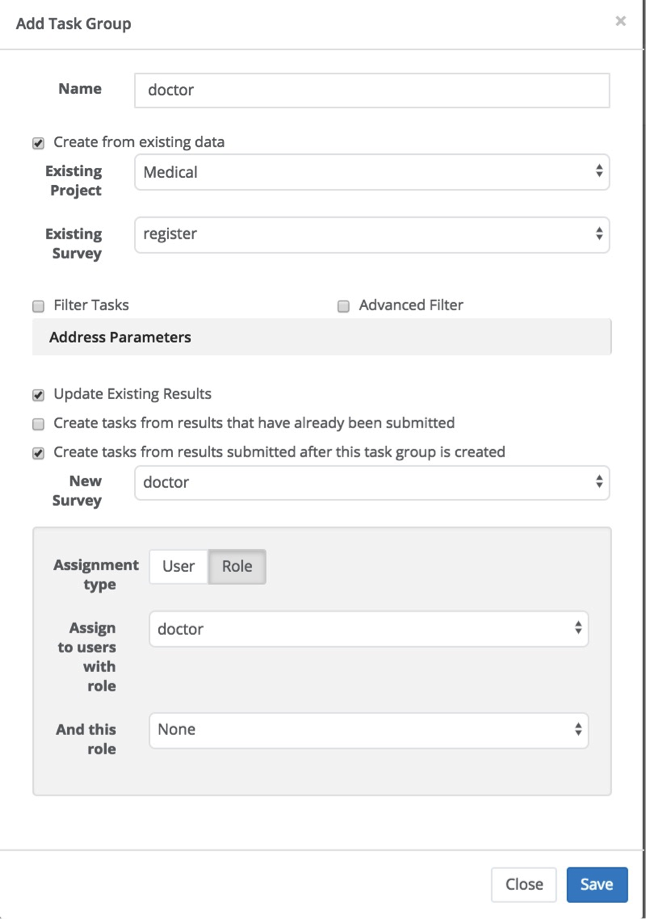Select Role assignment type
Viewport: 646px width, 919px height.
coord(237,566)
